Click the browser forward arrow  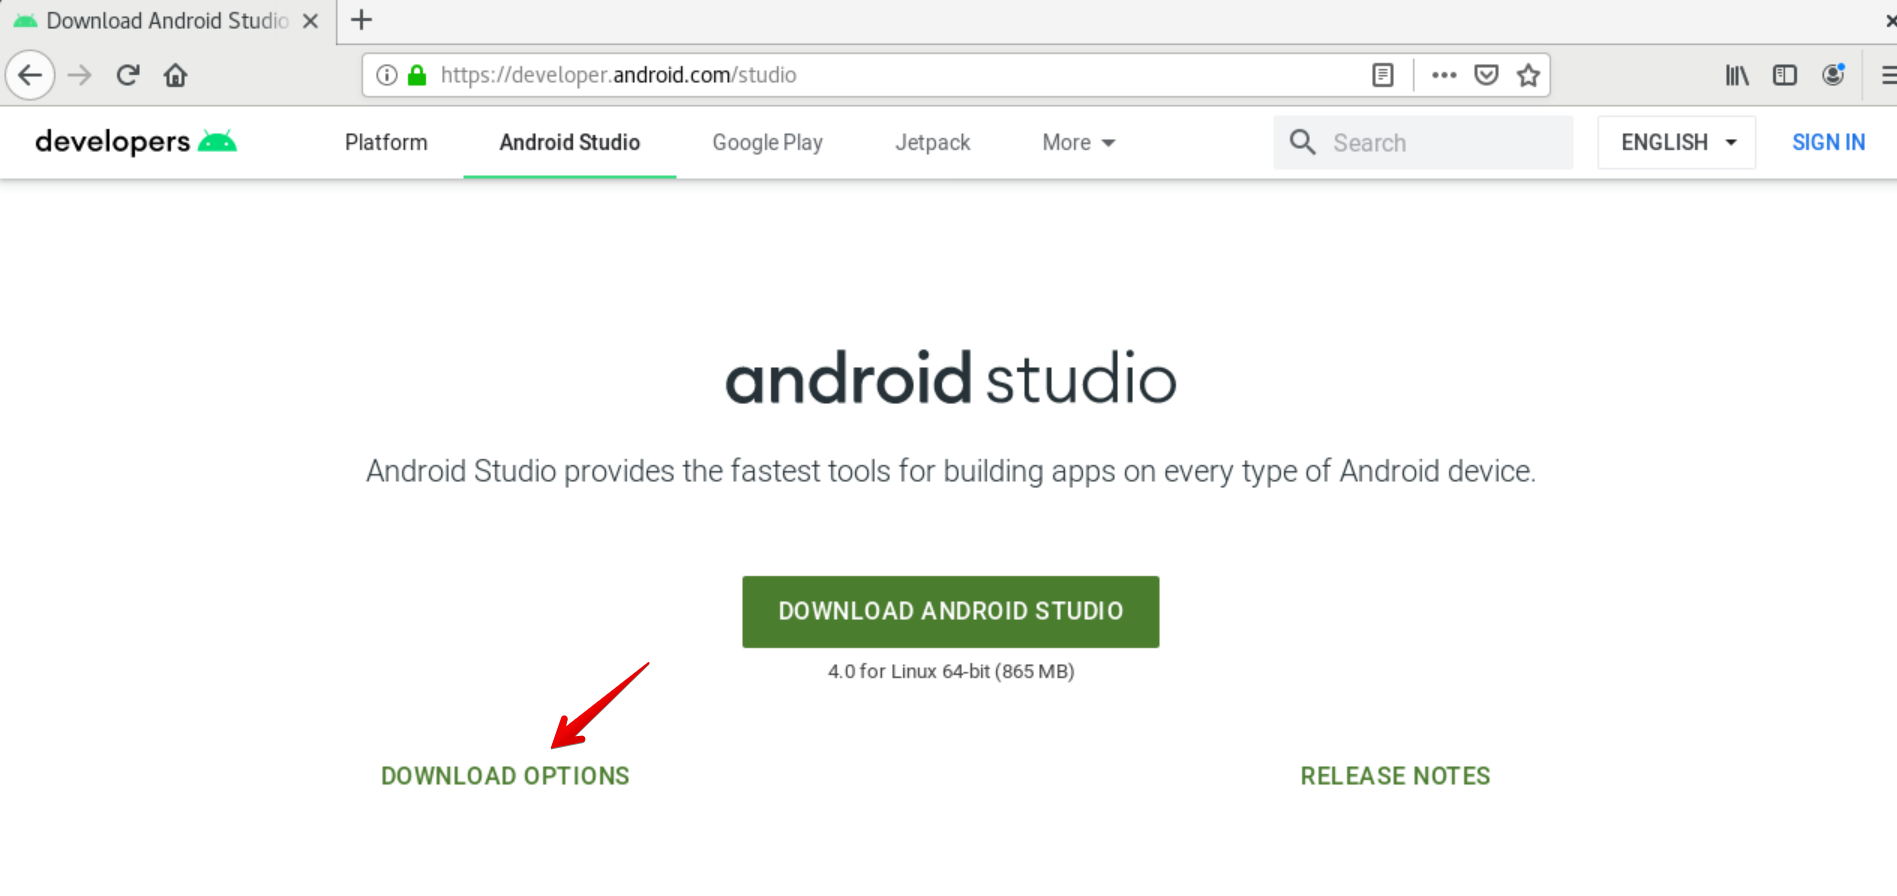pos(79,75)
